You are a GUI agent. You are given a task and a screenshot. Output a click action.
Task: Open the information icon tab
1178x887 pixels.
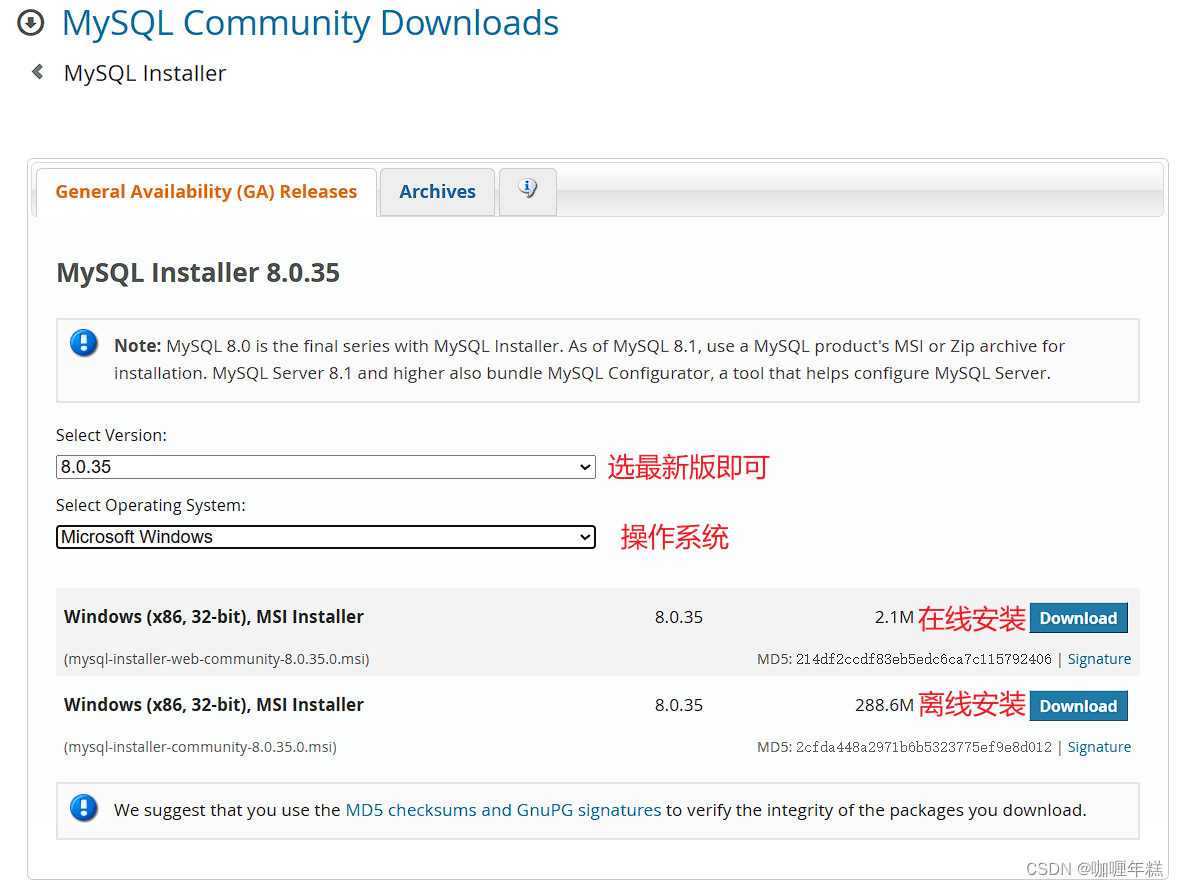(527, 191)
